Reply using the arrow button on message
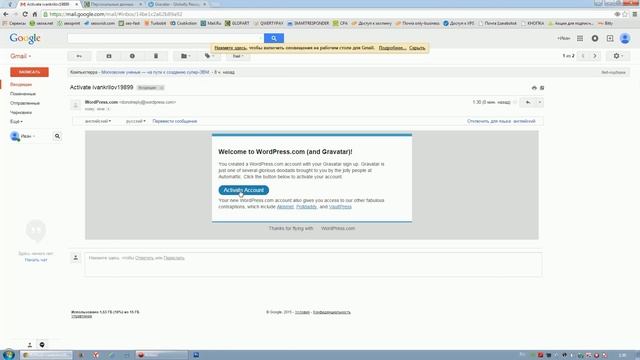Viewport: 640px width, 360px height. (528, 102)
